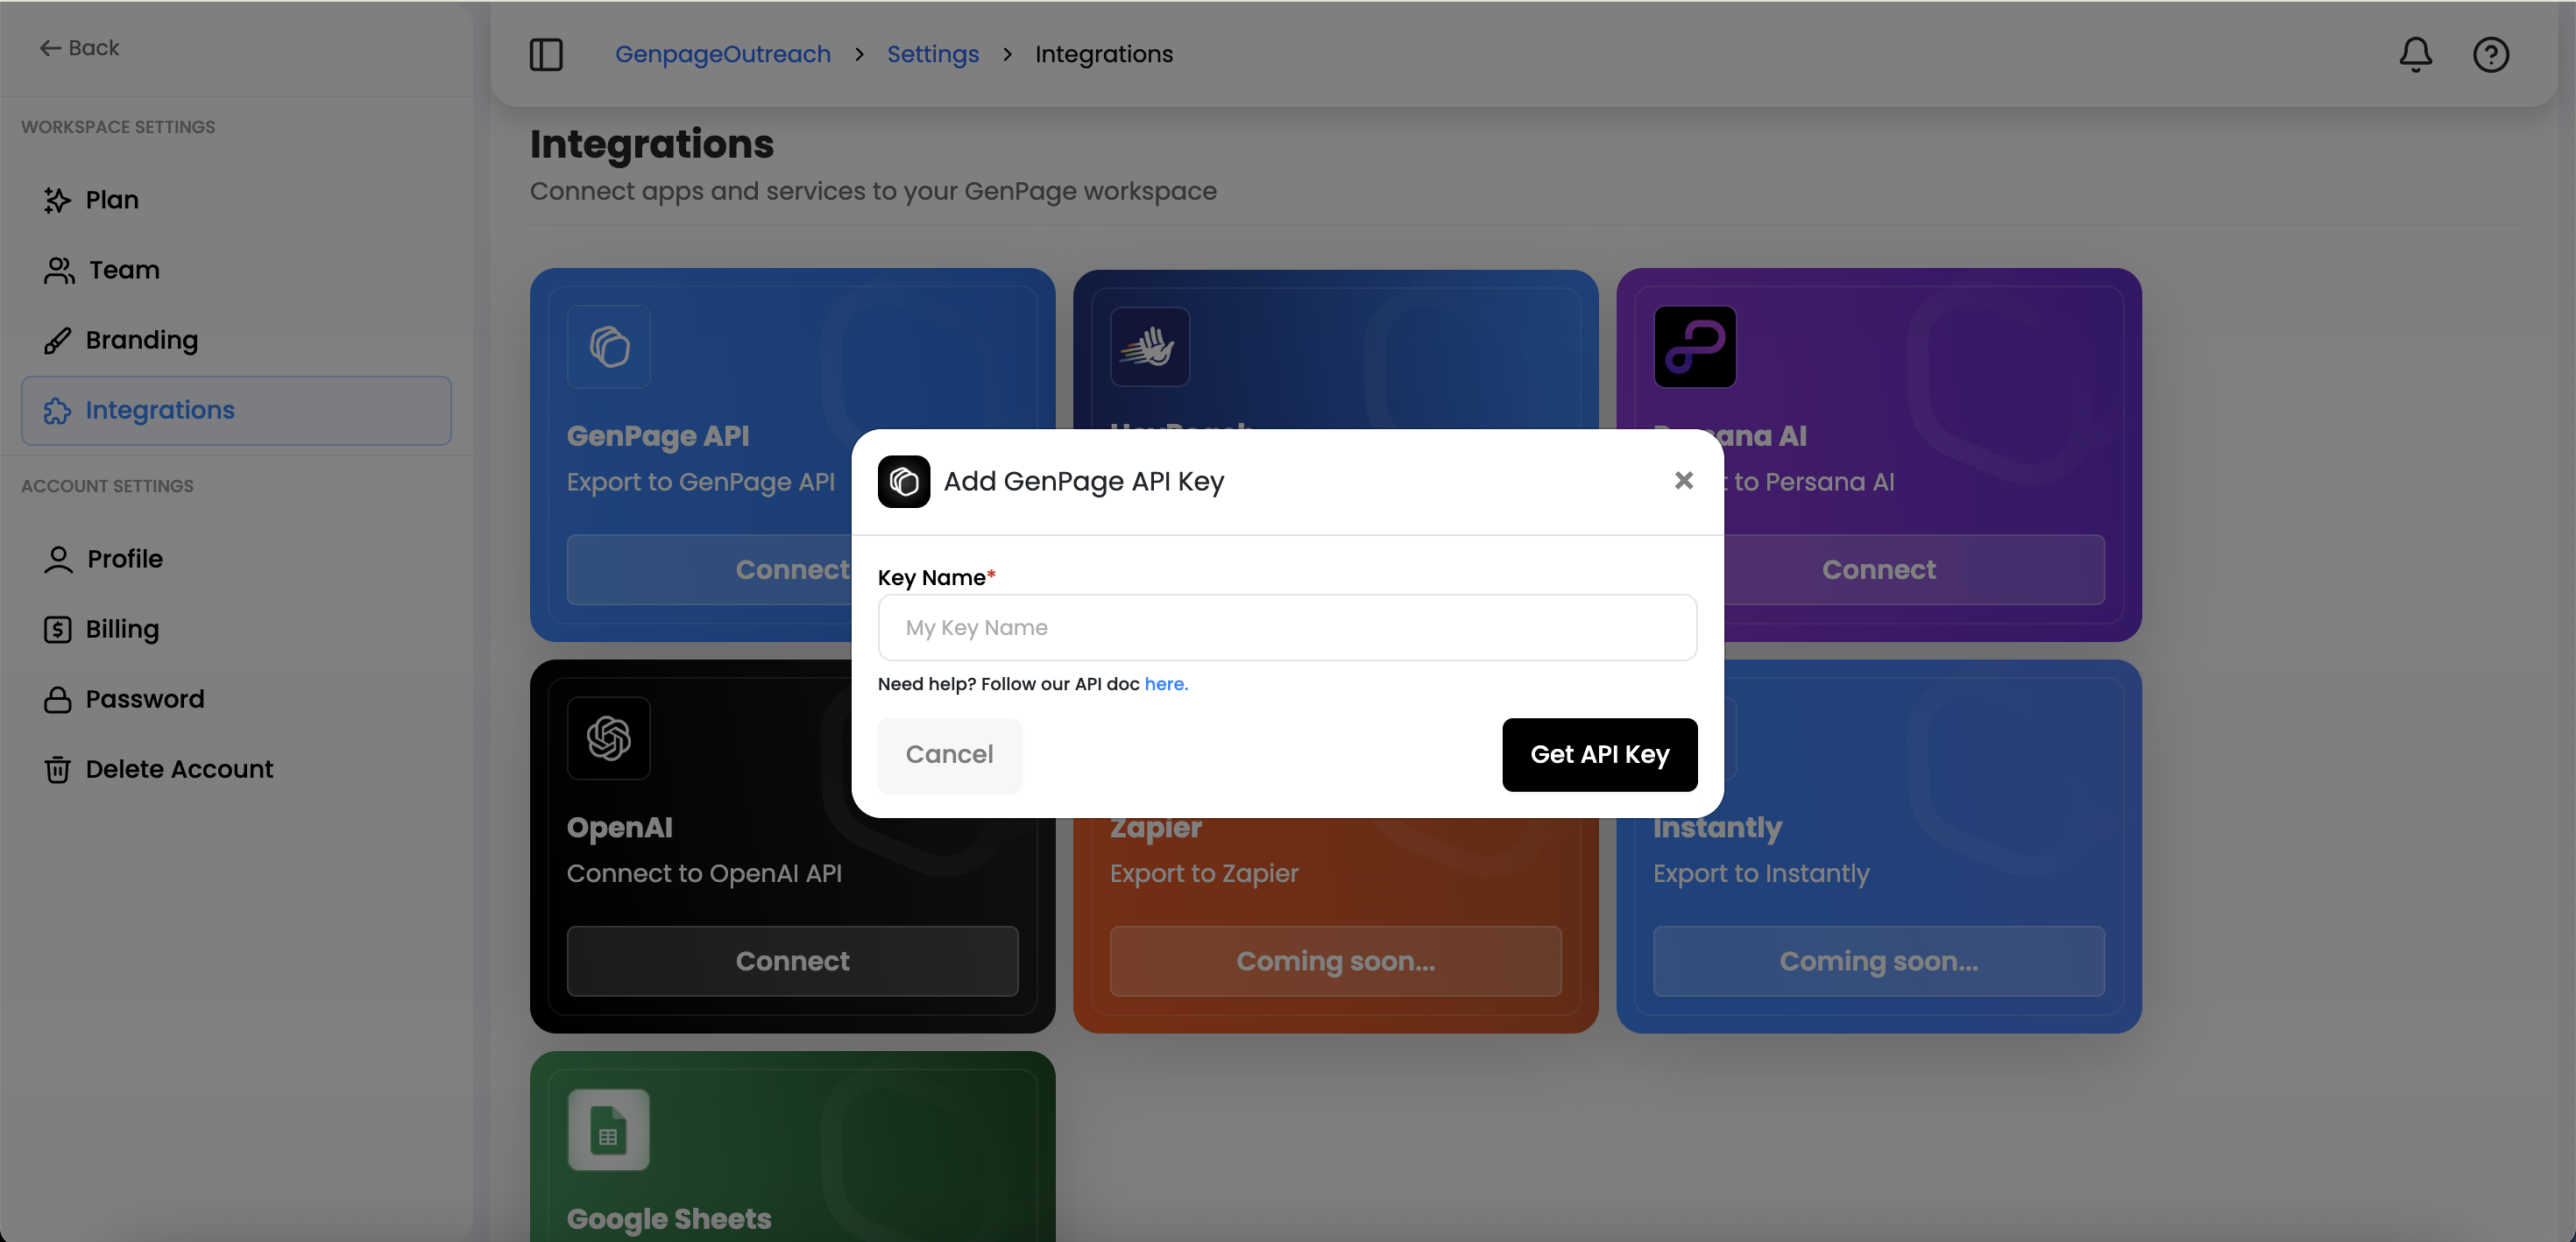Open Plan settings
This screenshot has height=1242, width=2576.
(237, 200)
